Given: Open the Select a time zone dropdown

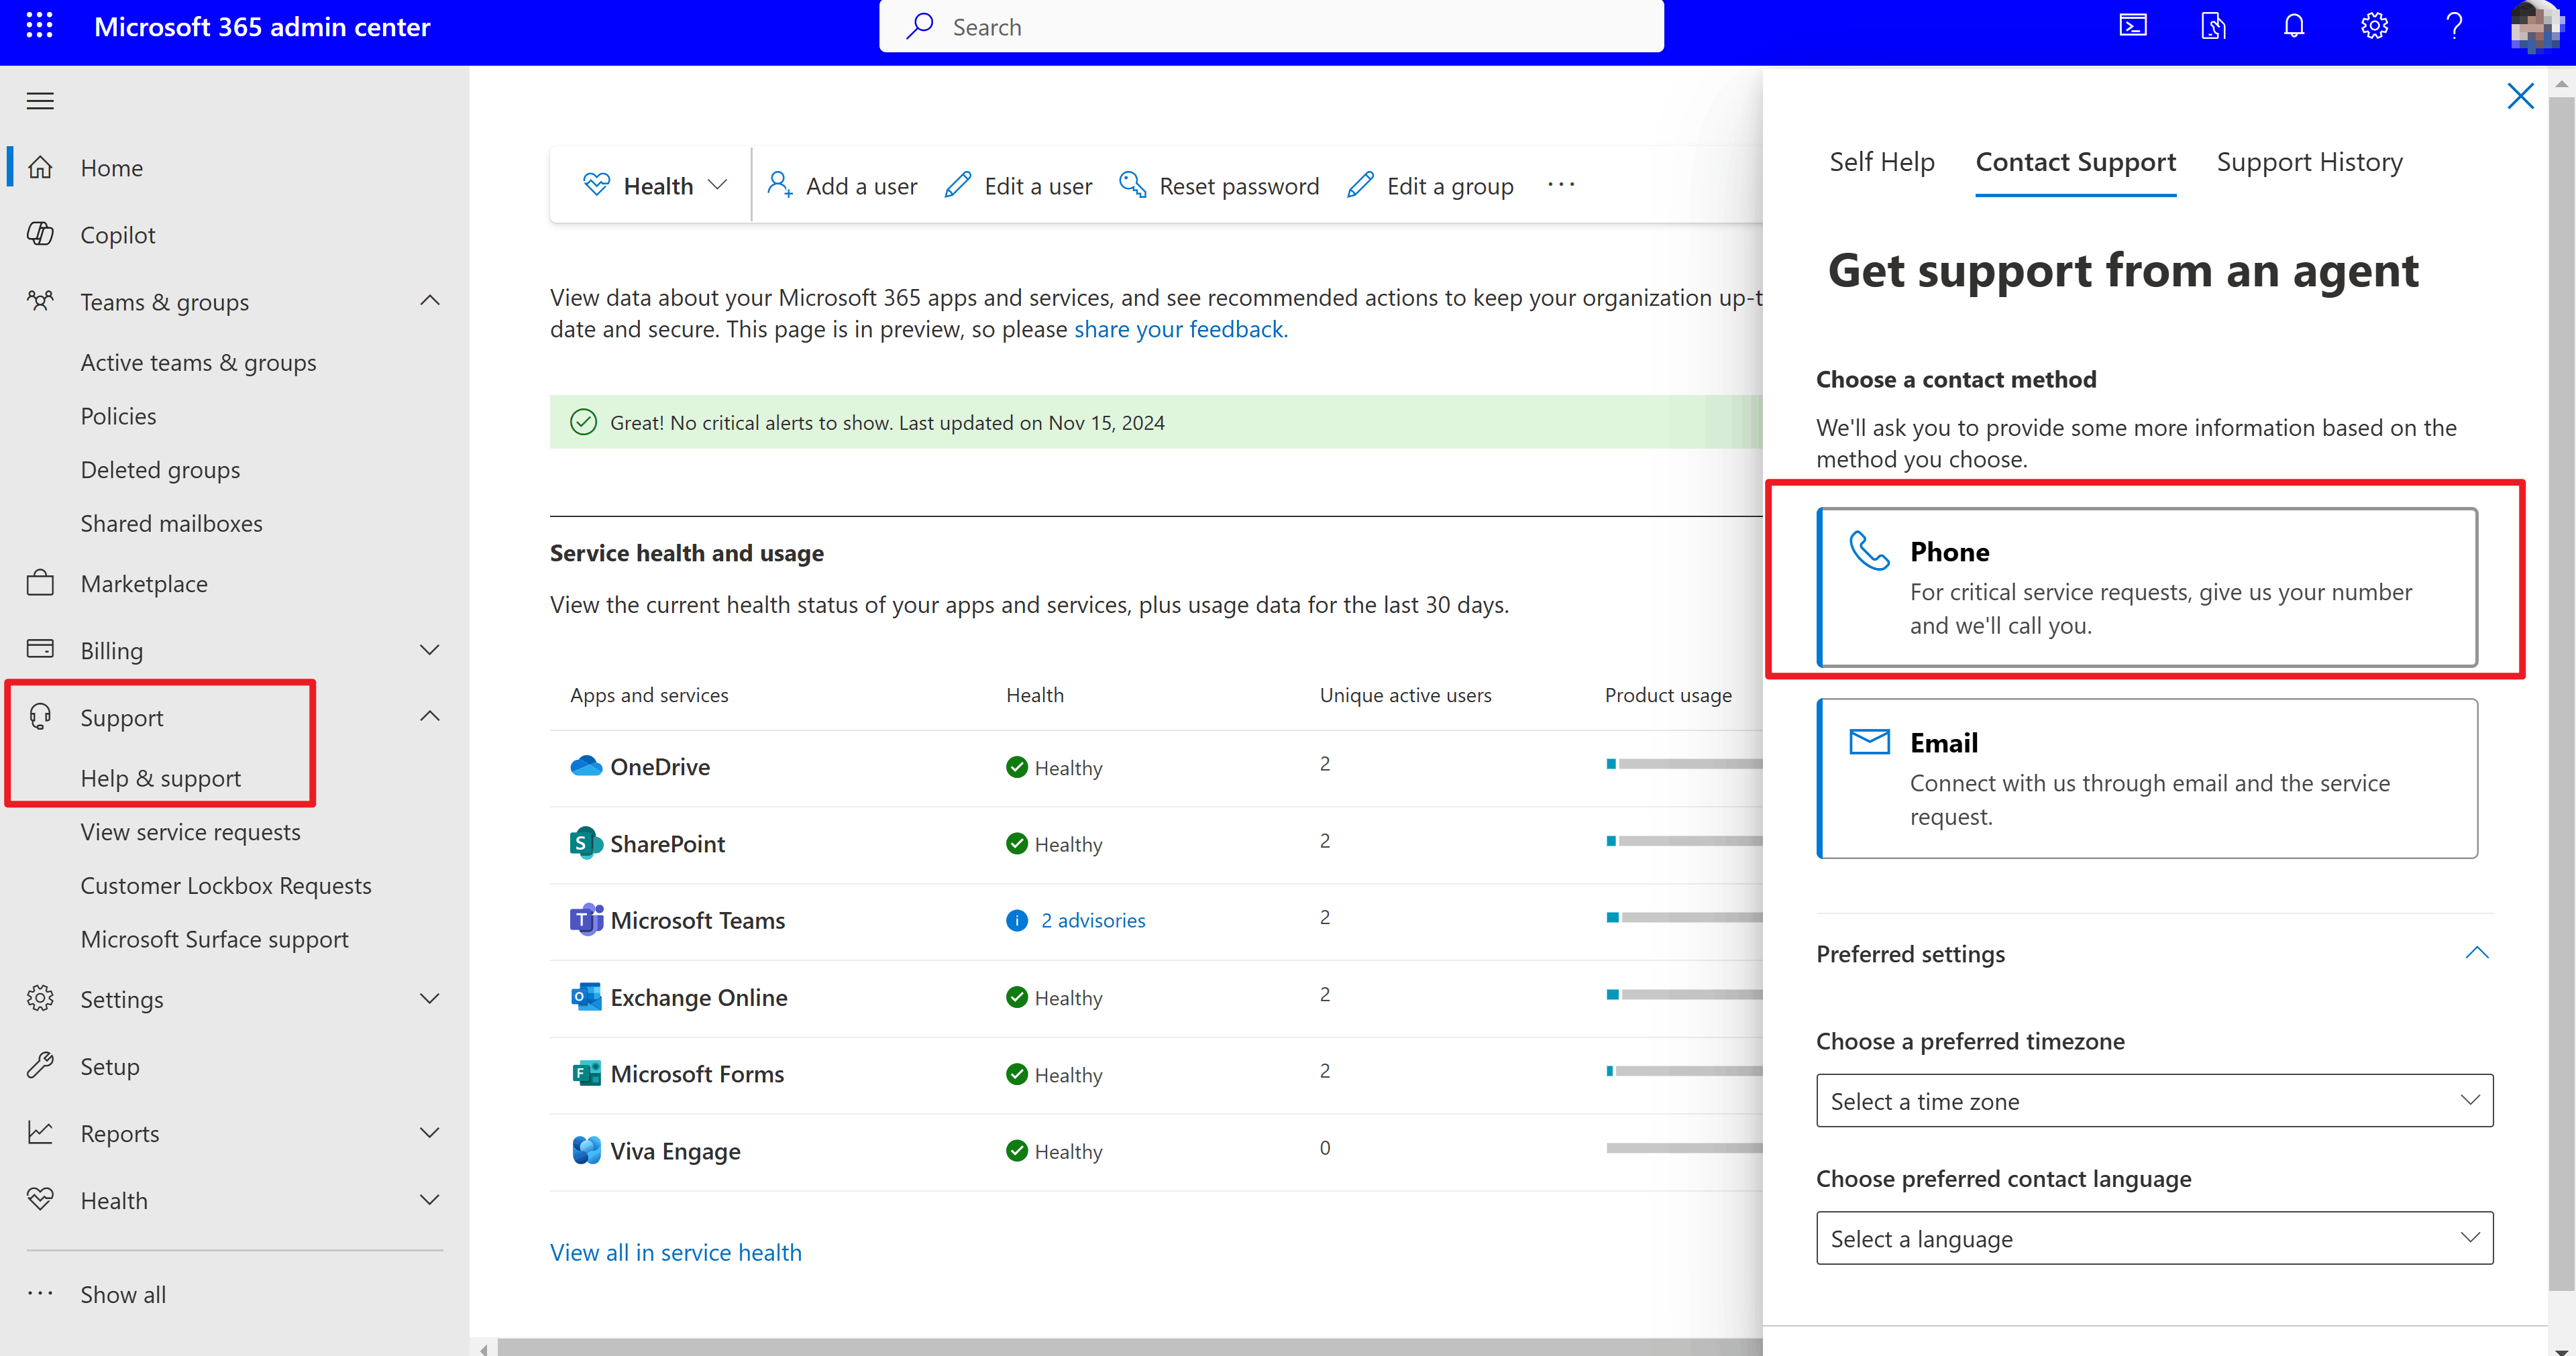Looking at the screenshot, I should tap(2154, 1100).
